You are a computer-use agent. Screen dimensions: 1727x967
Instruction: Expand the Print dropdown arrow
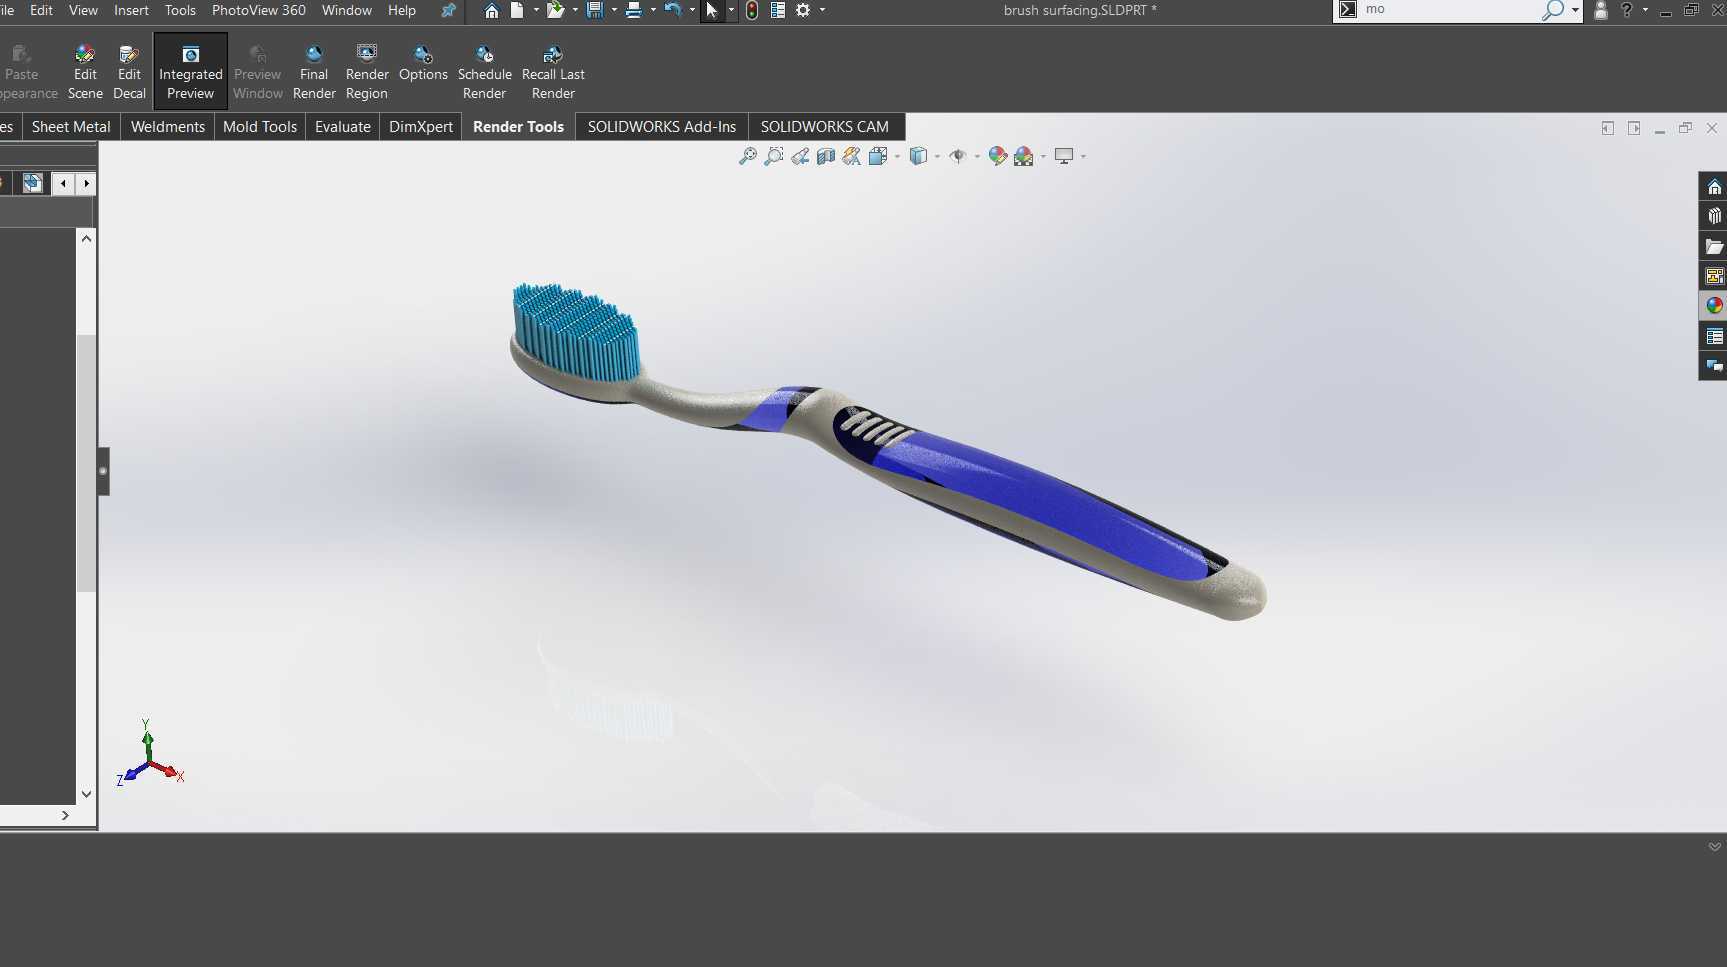tap(653, 10)
